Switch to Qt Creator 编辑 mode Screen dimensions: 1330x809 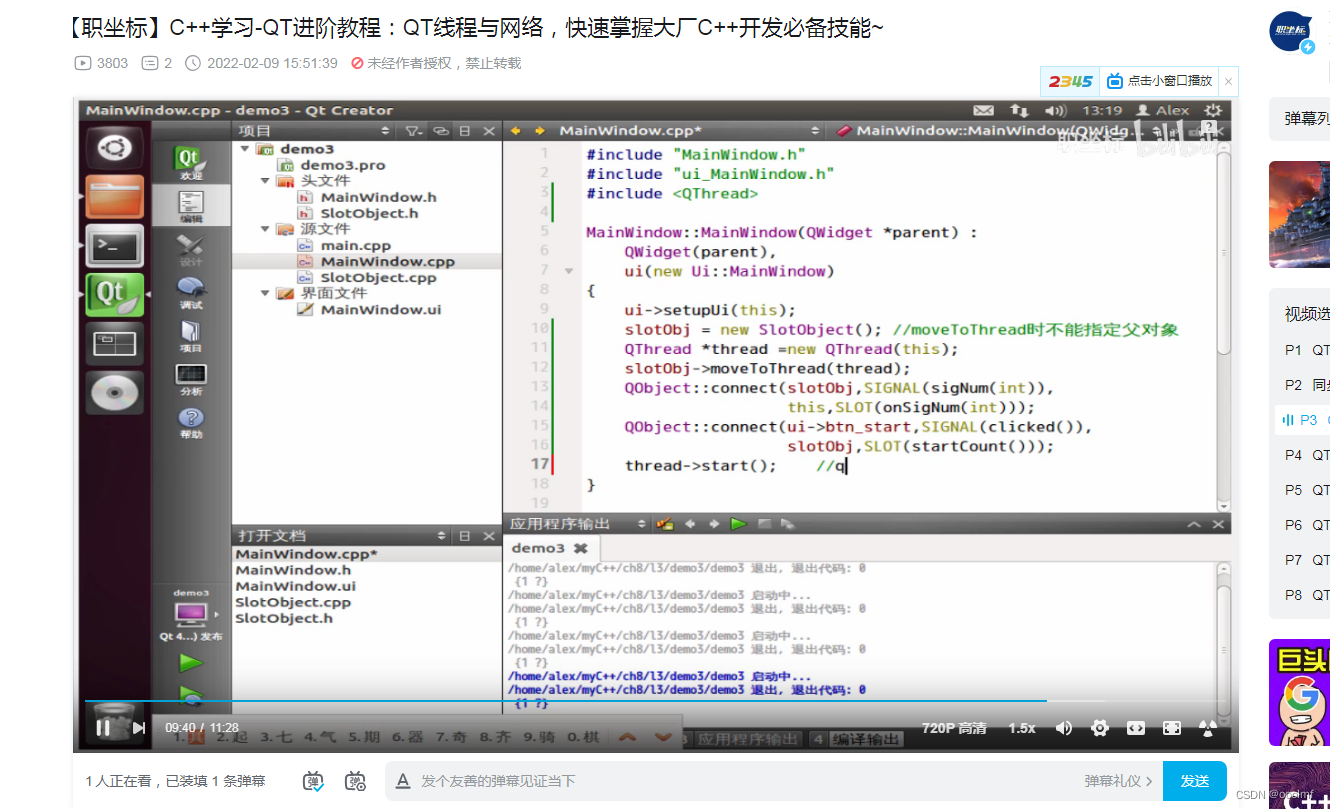pos(190,207)
